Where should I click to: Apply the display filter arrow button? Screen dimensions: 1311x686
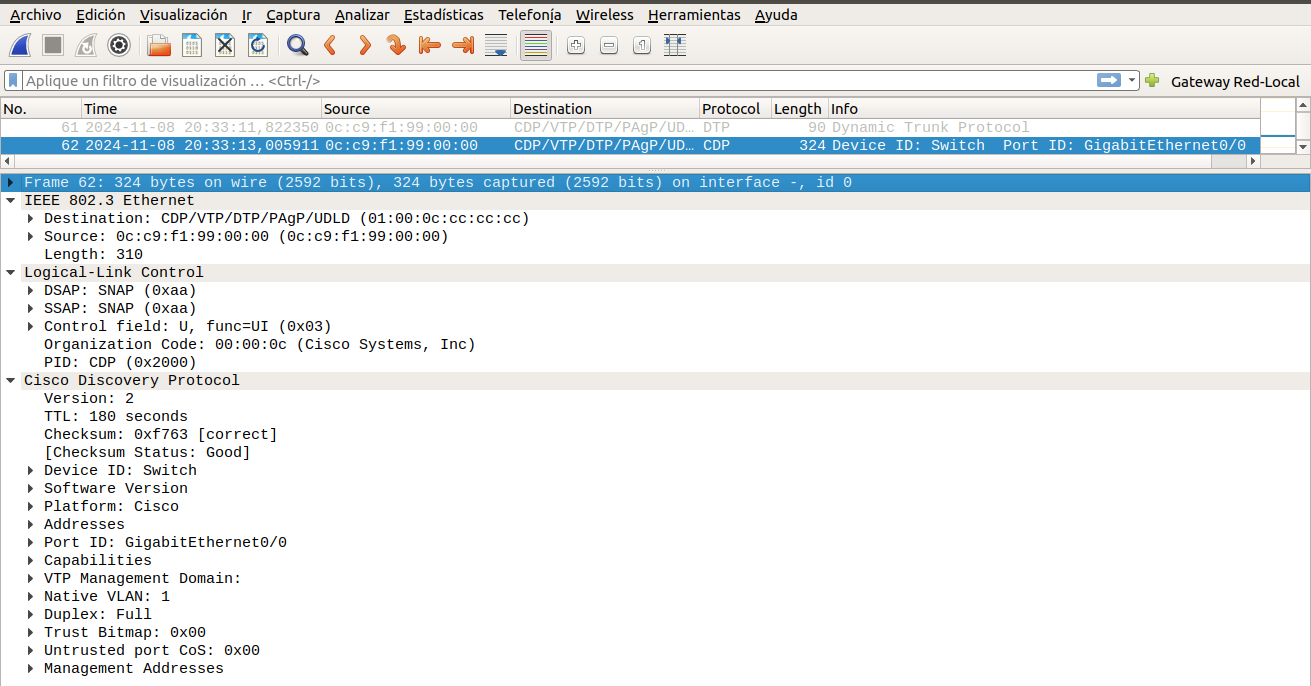pos(1109,81)
